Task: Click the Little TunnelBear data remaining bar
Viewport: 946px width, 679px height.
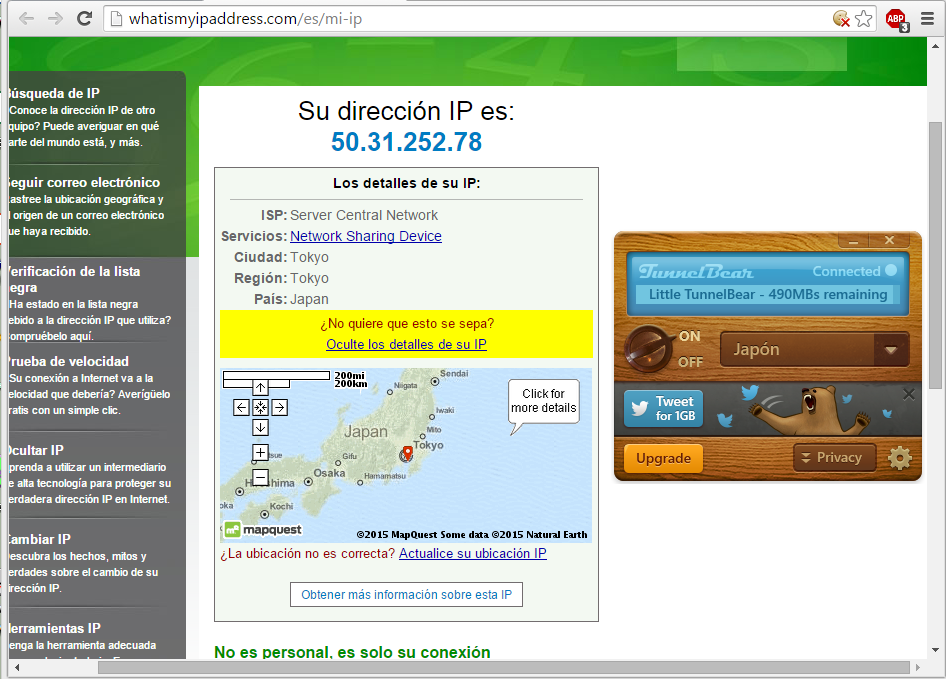Action: tap(767, 295)
